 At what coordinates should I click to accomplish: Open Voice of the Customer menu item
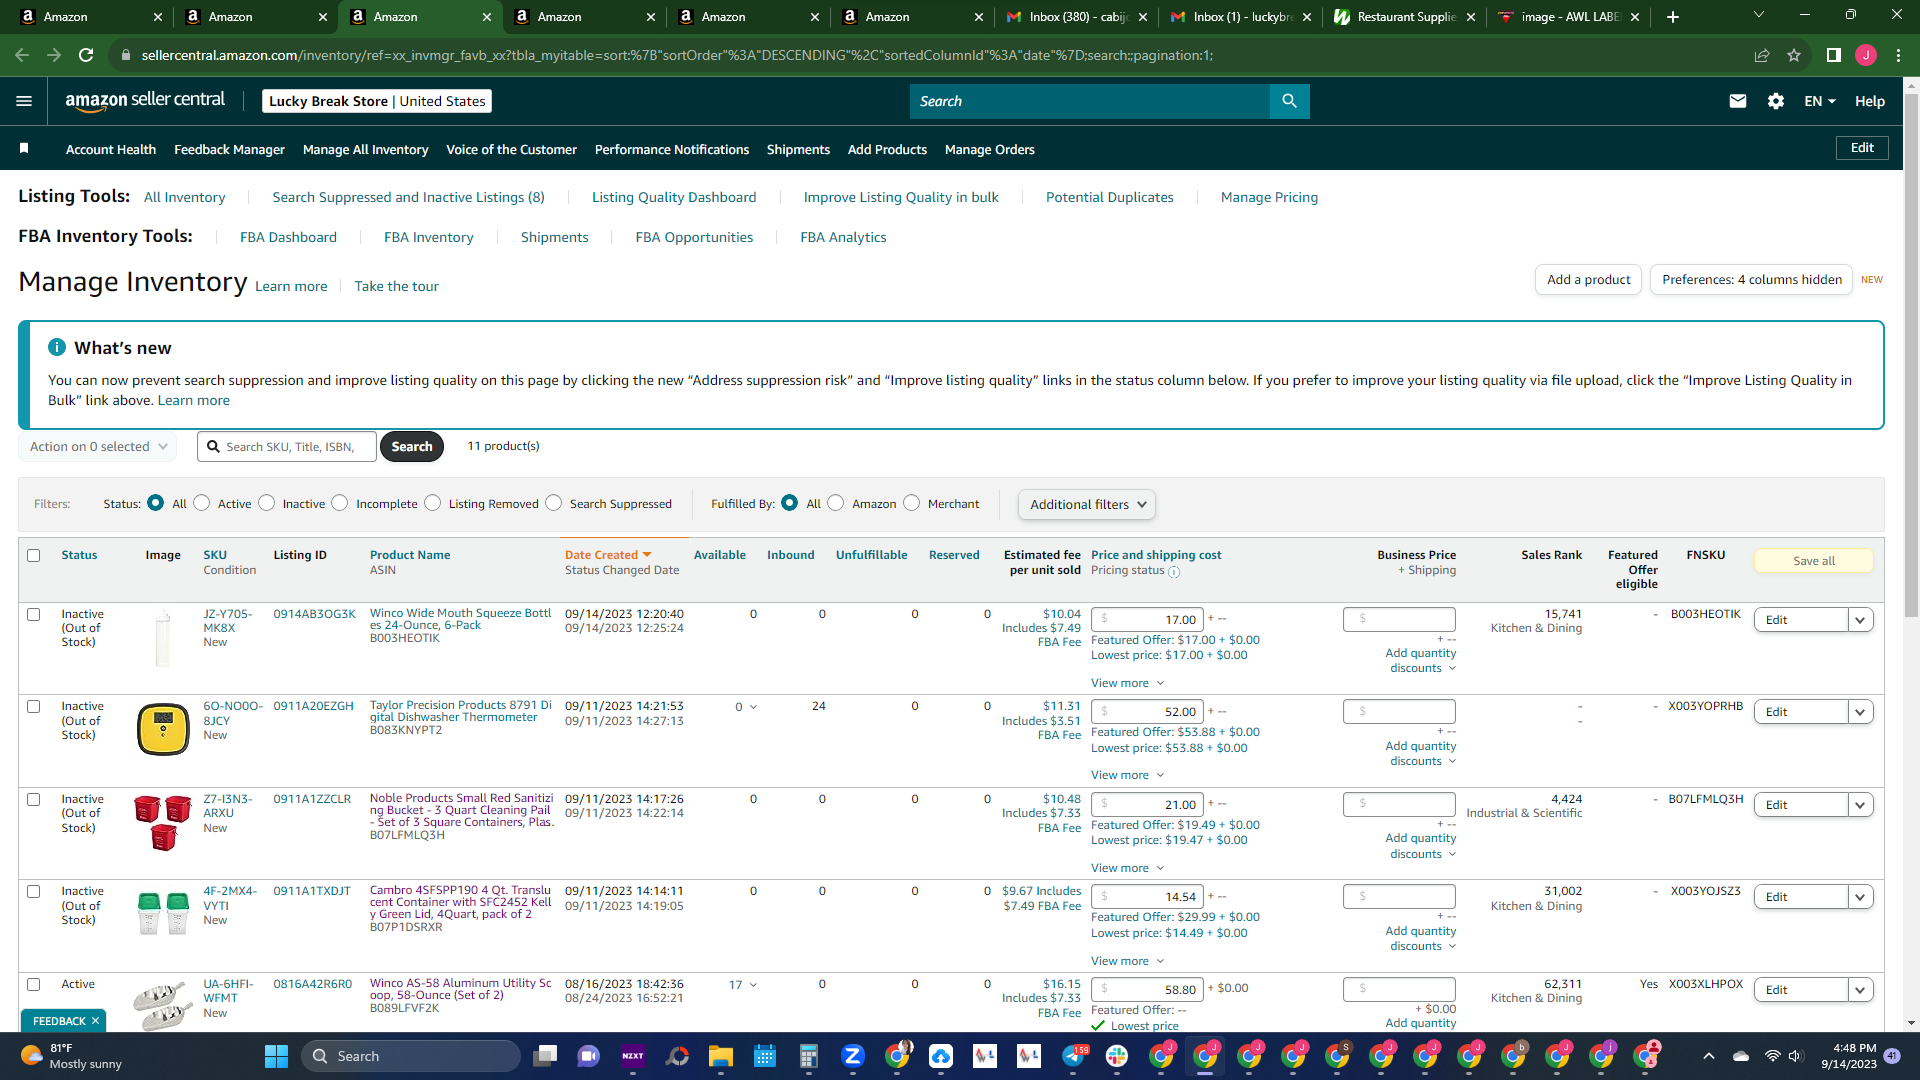pyautogui.click(x=511, y=149)
